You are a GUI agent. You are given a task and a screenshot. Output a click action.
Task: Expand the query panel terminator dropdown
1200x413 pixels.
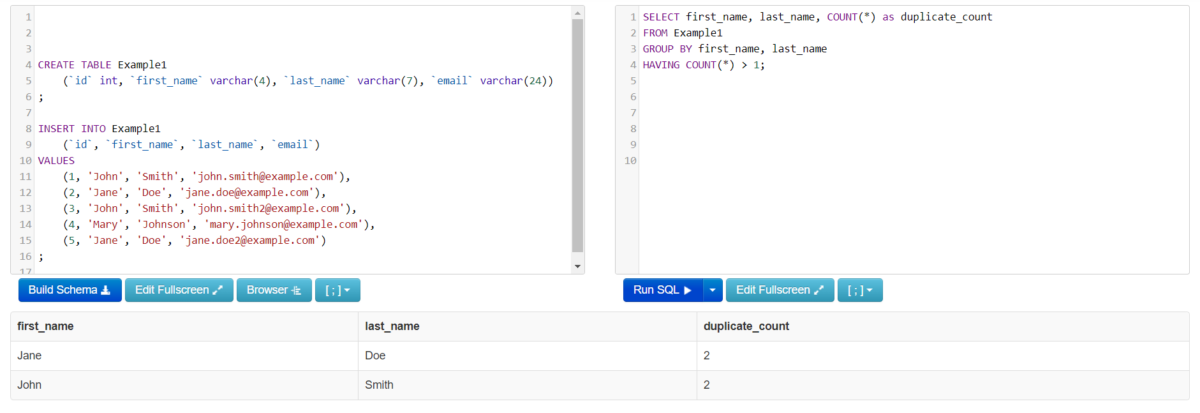pyautogui.click(x=860, y=290)
